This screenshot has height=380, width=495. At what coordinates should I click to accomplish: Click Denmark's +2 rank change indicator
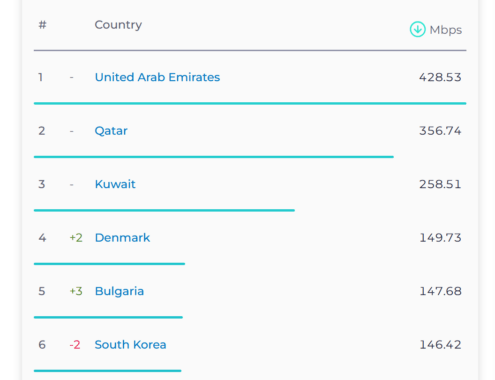[76, 238]
